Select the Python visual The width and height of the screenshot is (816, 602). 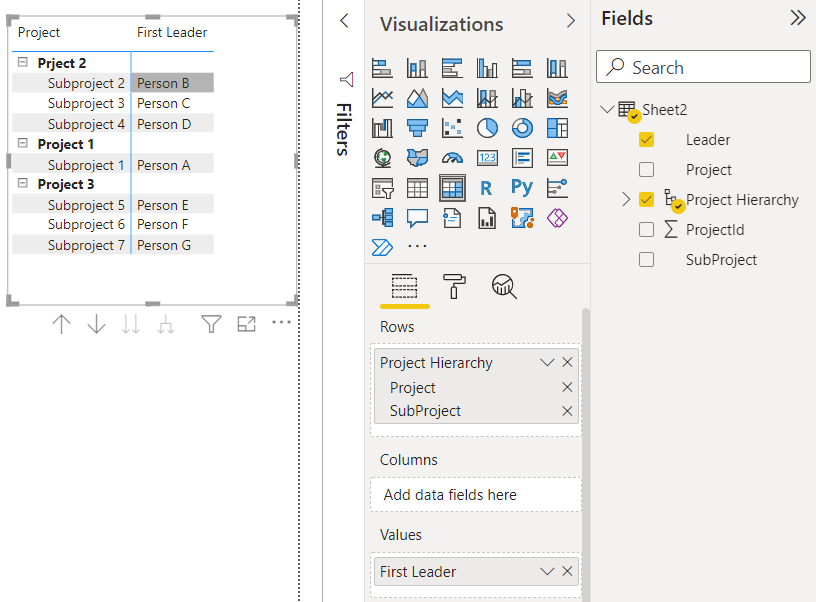tap(522, 187)
